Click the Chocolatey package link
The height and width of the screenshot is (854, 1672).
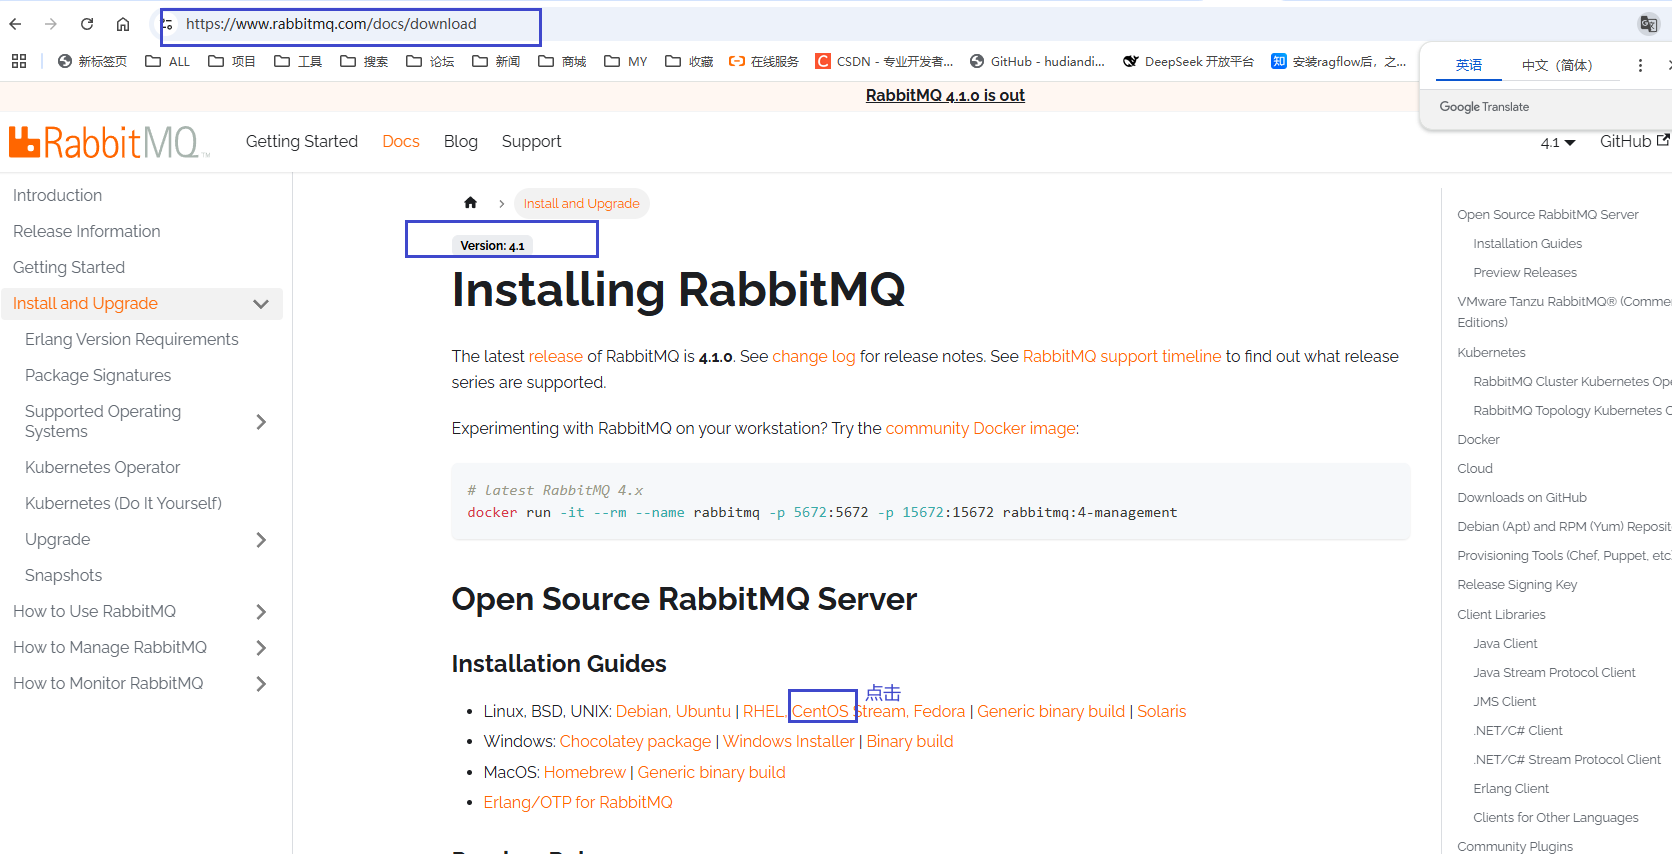pyautogui.click(x=635, y=741)
